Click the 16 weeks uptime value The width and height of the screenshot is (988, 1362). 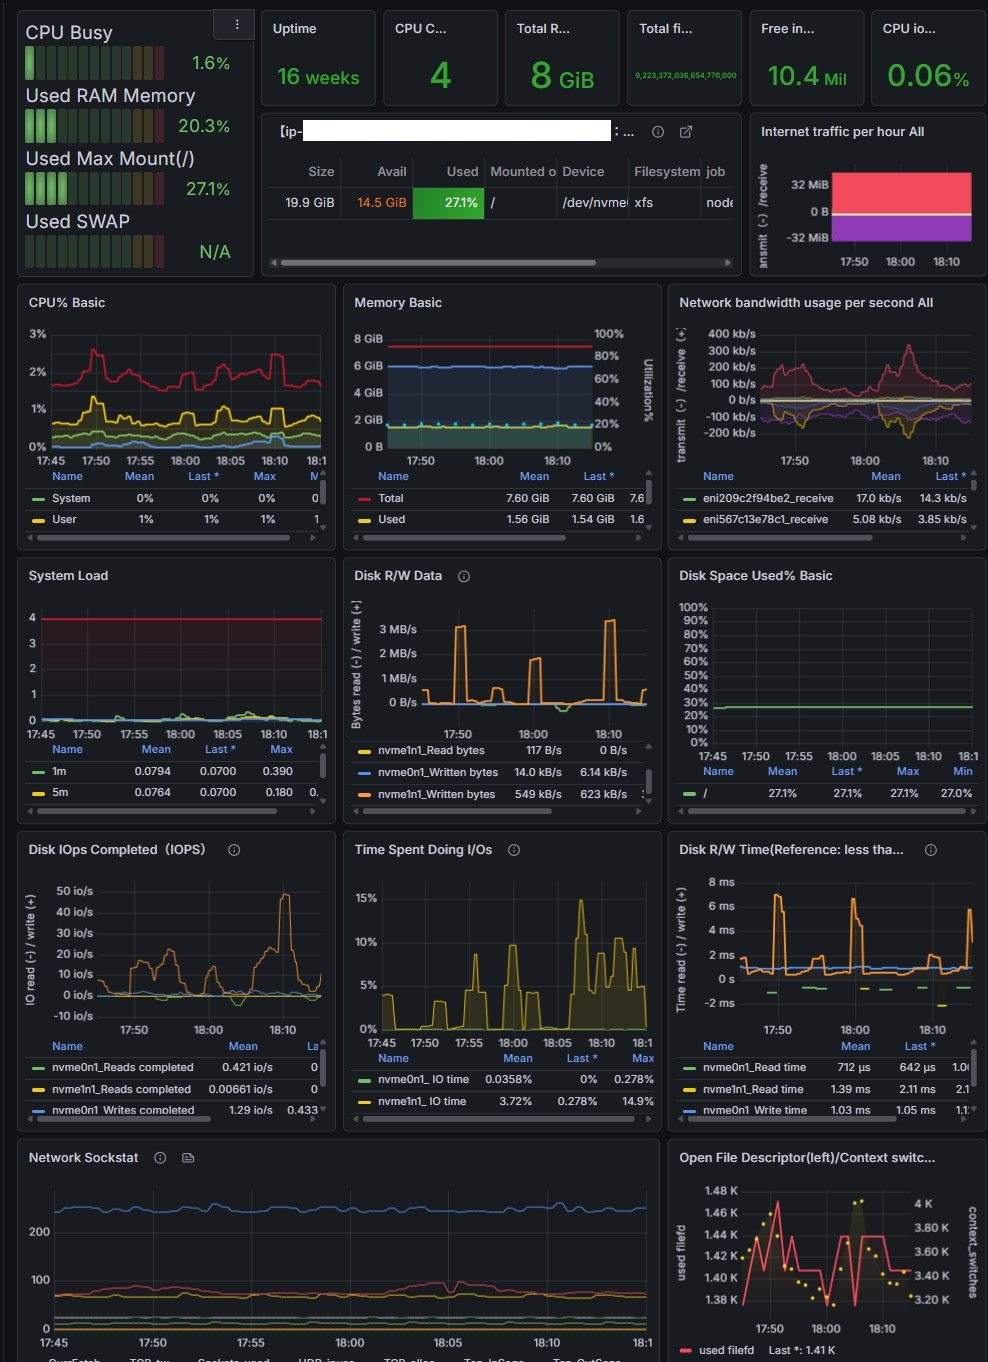click(x=318, y=77)
